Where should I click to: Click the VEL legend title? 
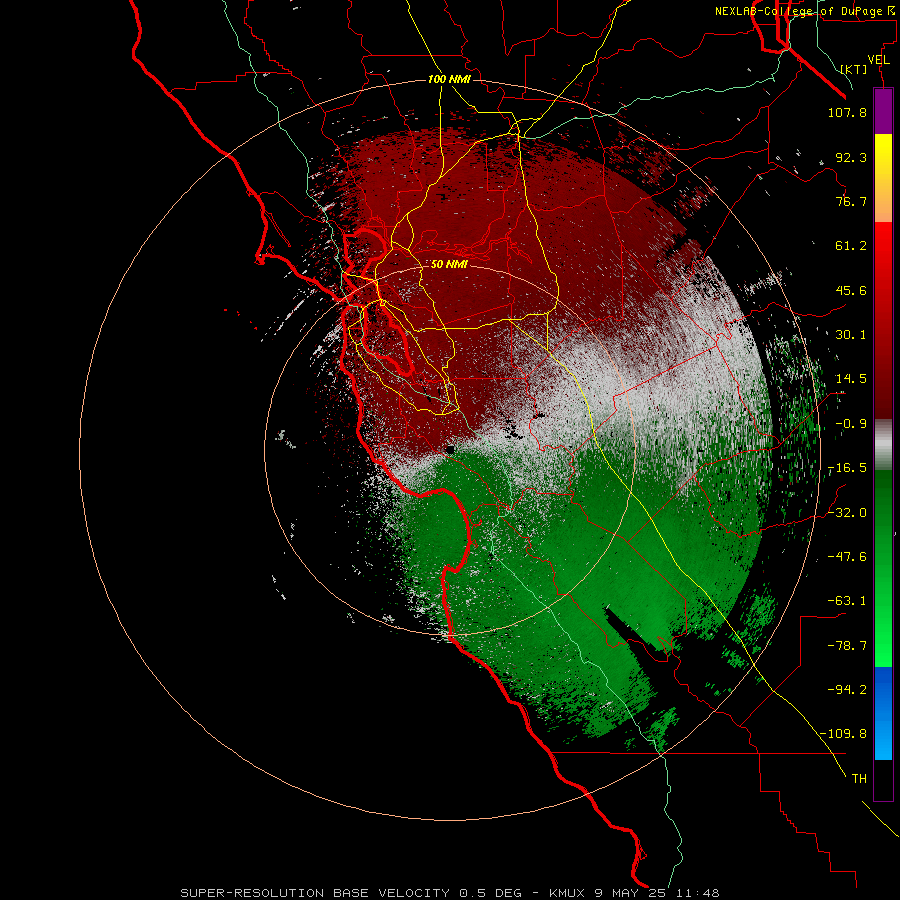(x=878, y=60)
